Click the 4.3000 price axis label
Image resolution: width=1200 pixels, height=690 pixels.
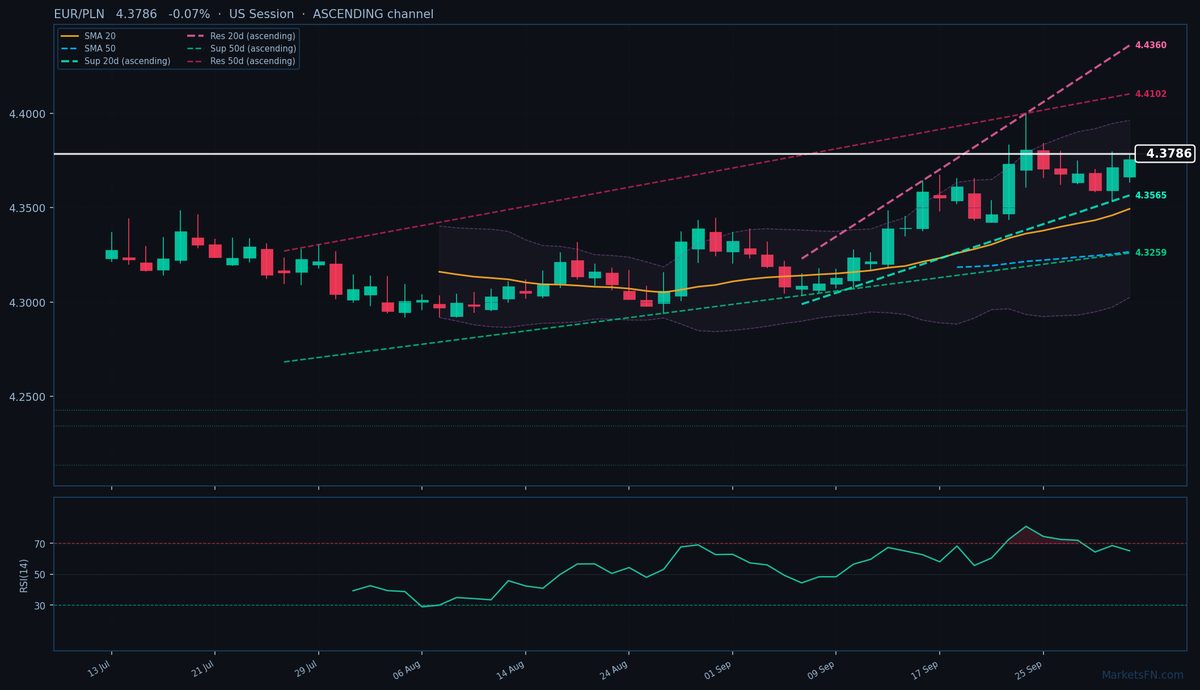coord(30,303)
